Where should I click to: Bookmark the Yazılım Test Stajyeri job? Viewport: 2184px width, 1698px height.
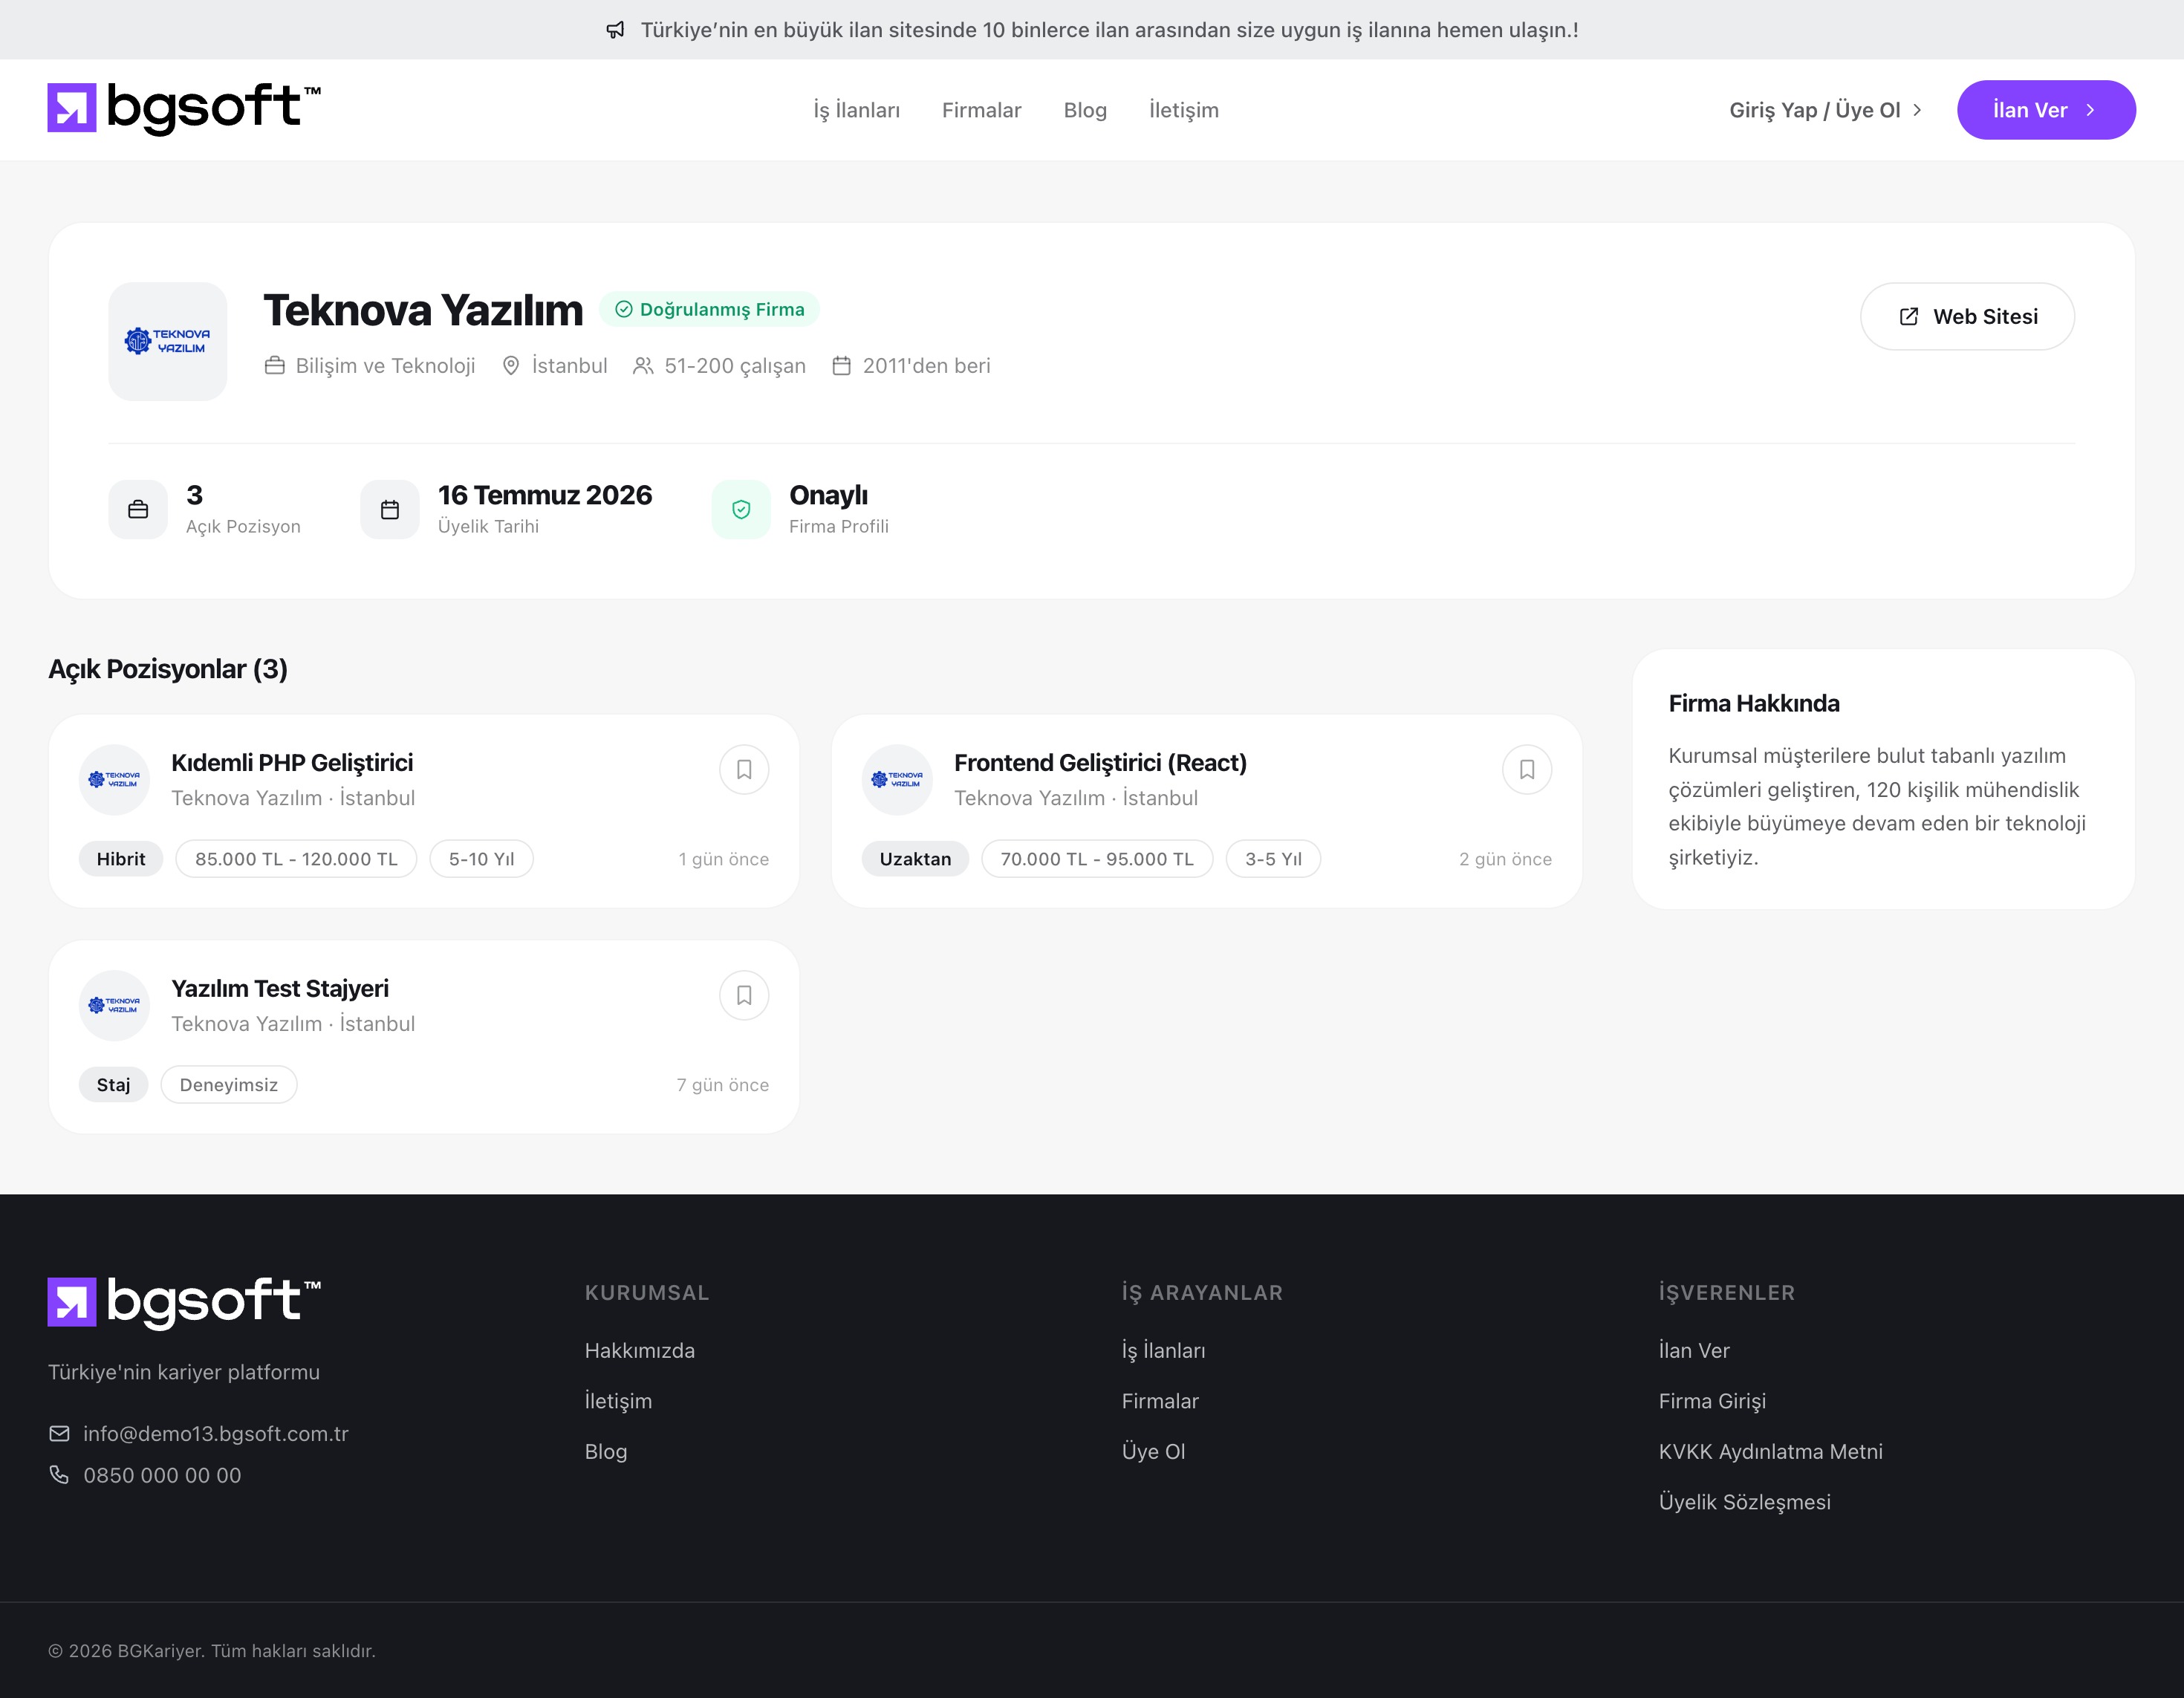coord(744,995)
